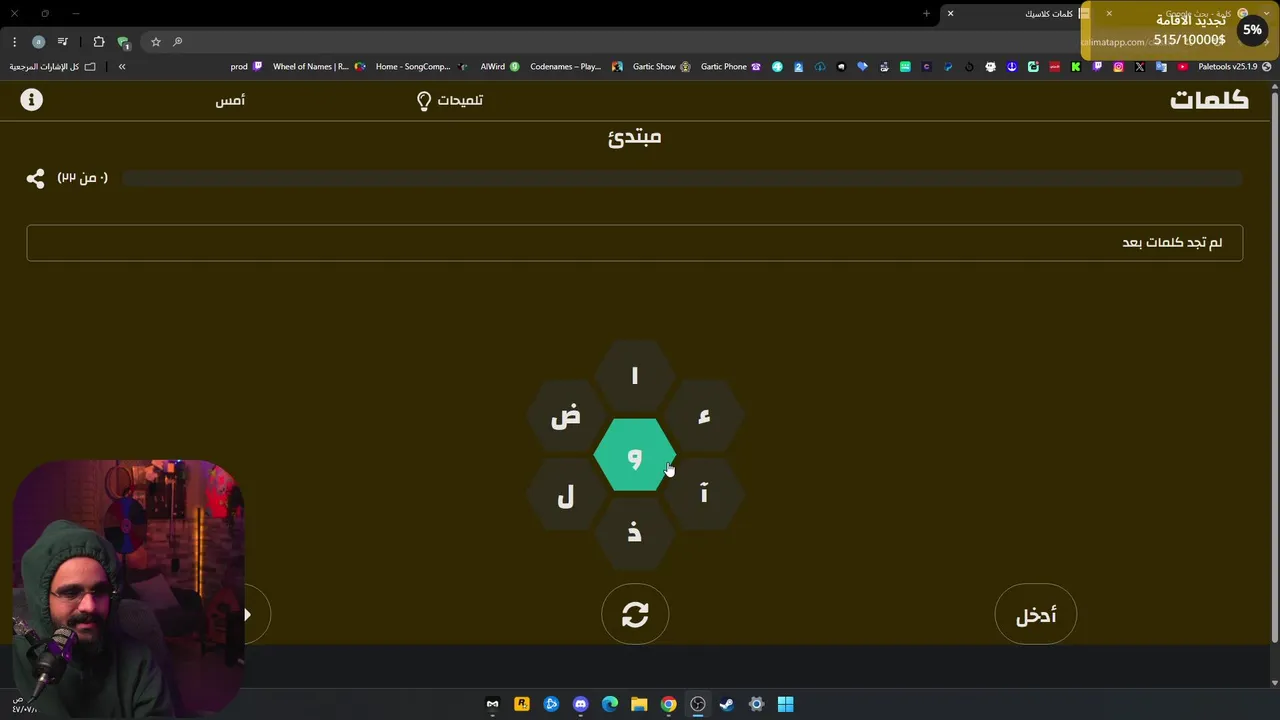Select the ض letter hexagon
The width and height of the screenshot is (1280, 720).
566,416
